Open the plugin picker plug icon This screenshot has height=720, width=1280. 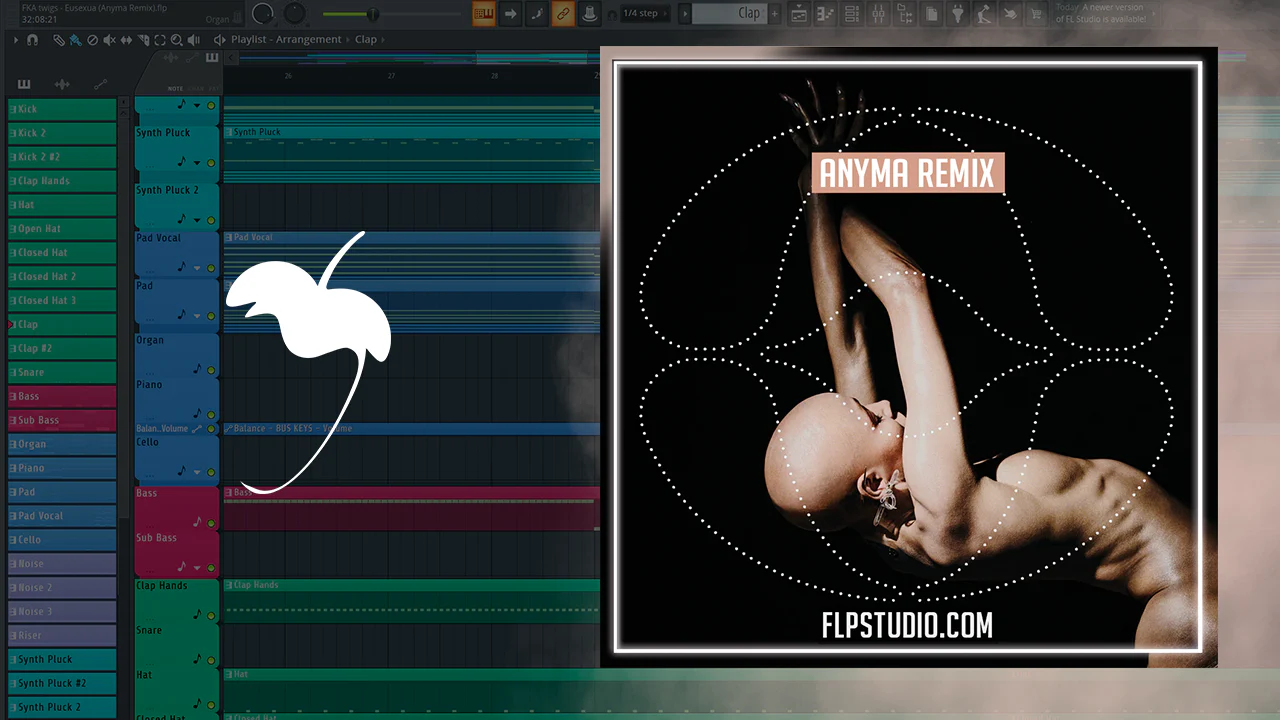[x=958, y=13]
